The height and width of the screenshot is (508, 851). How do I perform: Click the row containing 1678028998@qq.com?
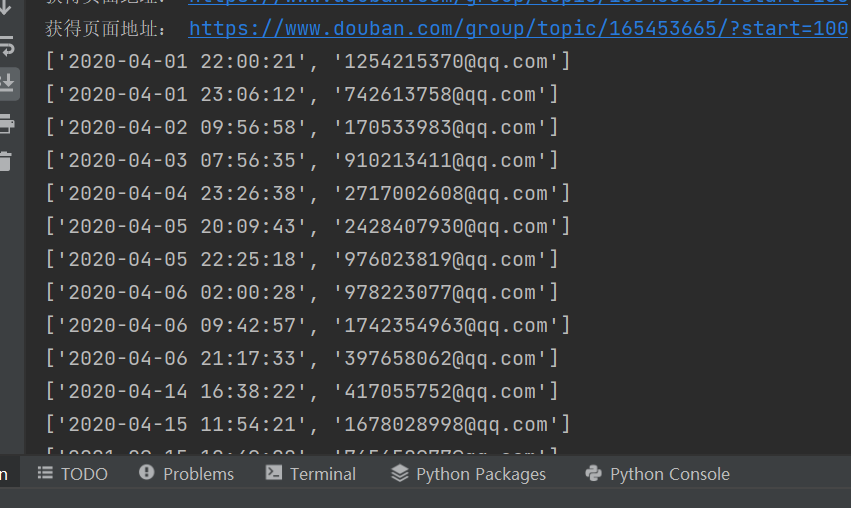308,425
